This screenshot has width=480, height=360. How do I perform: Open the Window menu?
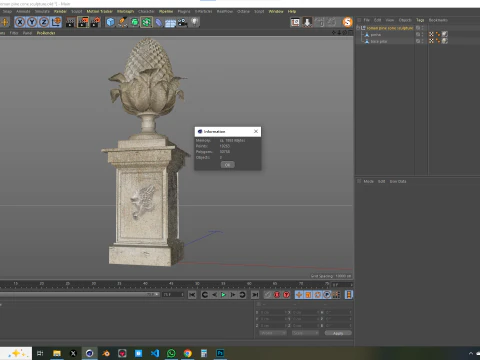click(276, 11)
